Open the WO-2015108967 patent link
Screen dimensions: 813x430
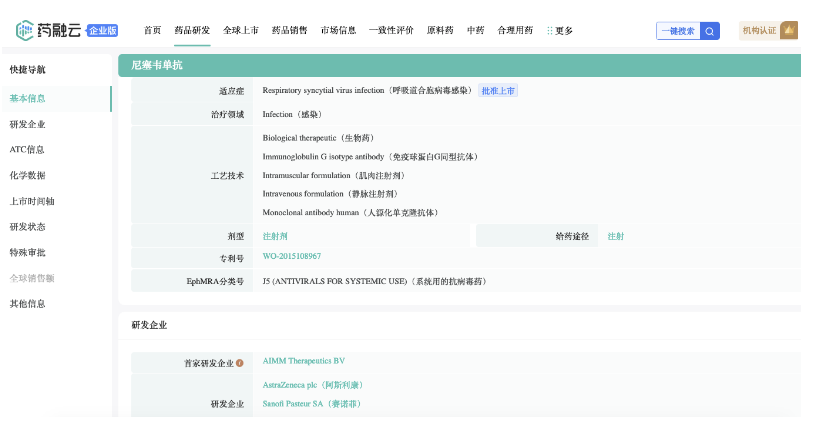tap(292, 257)
